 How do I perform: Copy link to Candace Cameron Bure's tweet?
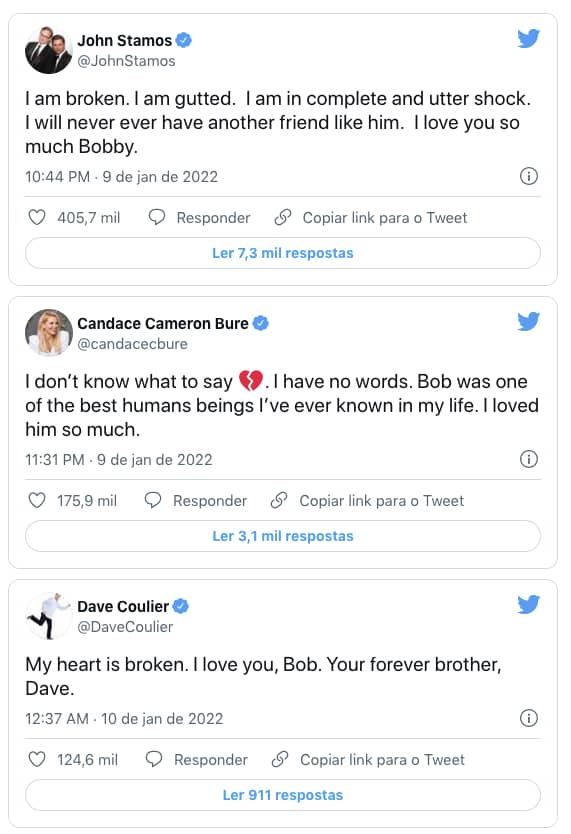point(367,501)
